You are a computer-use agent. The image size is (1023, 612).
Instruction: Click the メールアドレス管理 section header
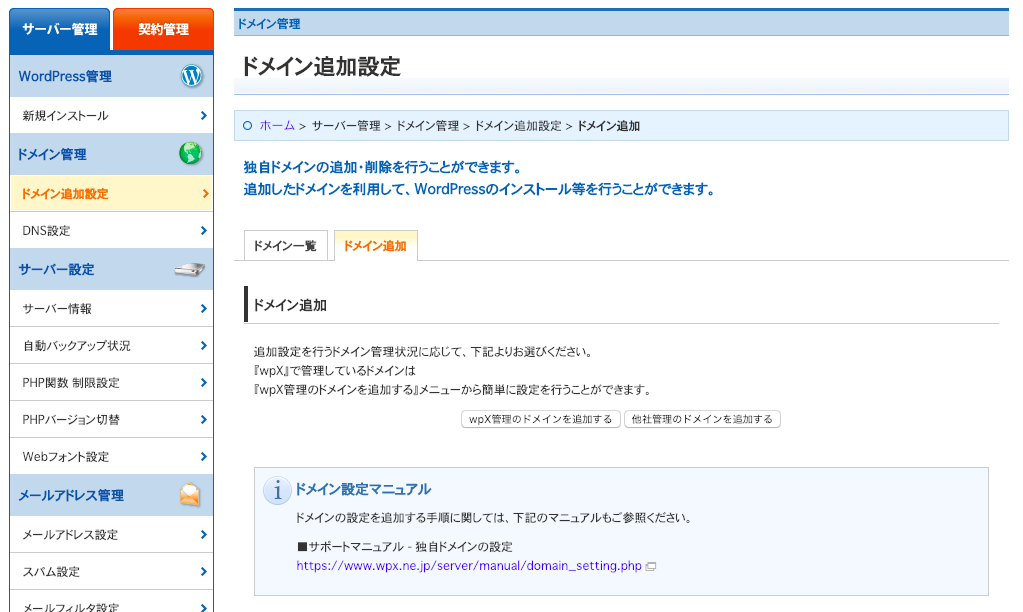[112, 495]
